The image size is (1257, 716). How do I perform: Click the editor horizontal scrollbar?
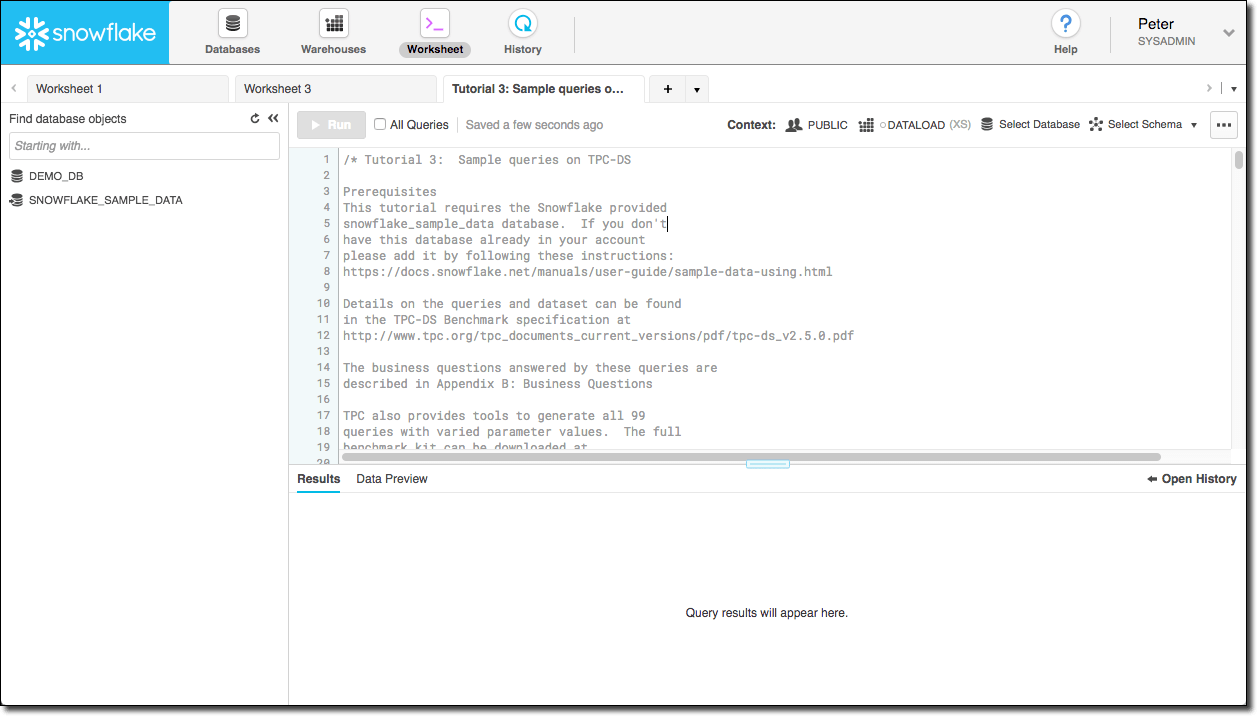(751, 457)
